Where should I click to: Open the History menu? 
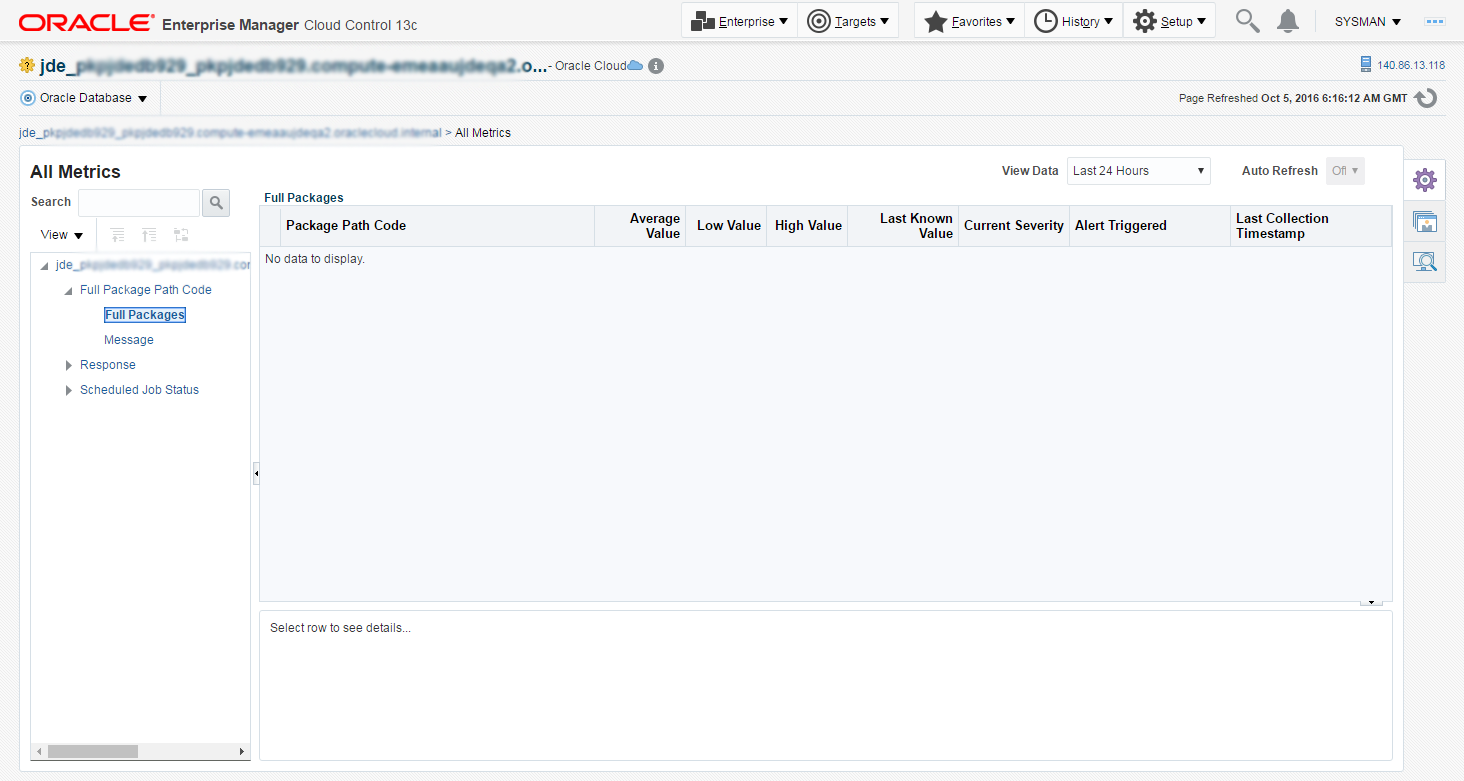pyautogui.click(x=1073, y=21)
